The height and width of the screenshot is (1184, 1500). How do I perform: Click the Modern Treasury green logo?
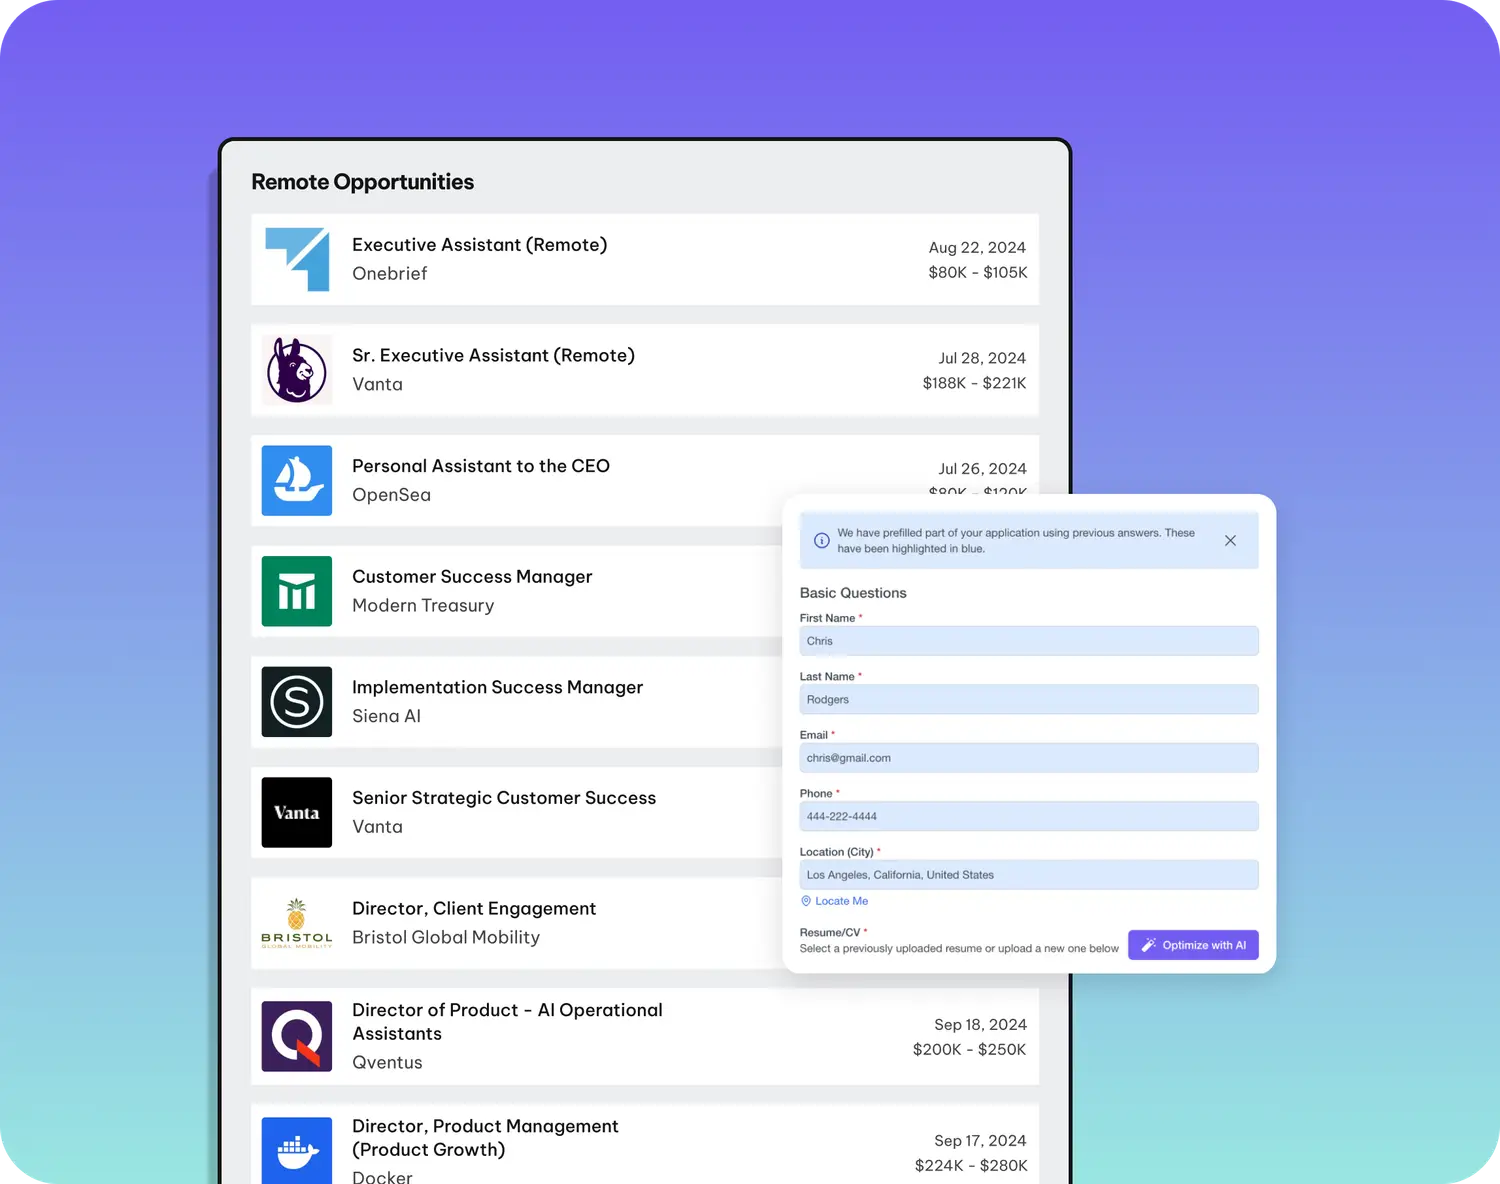pos(297,591)
